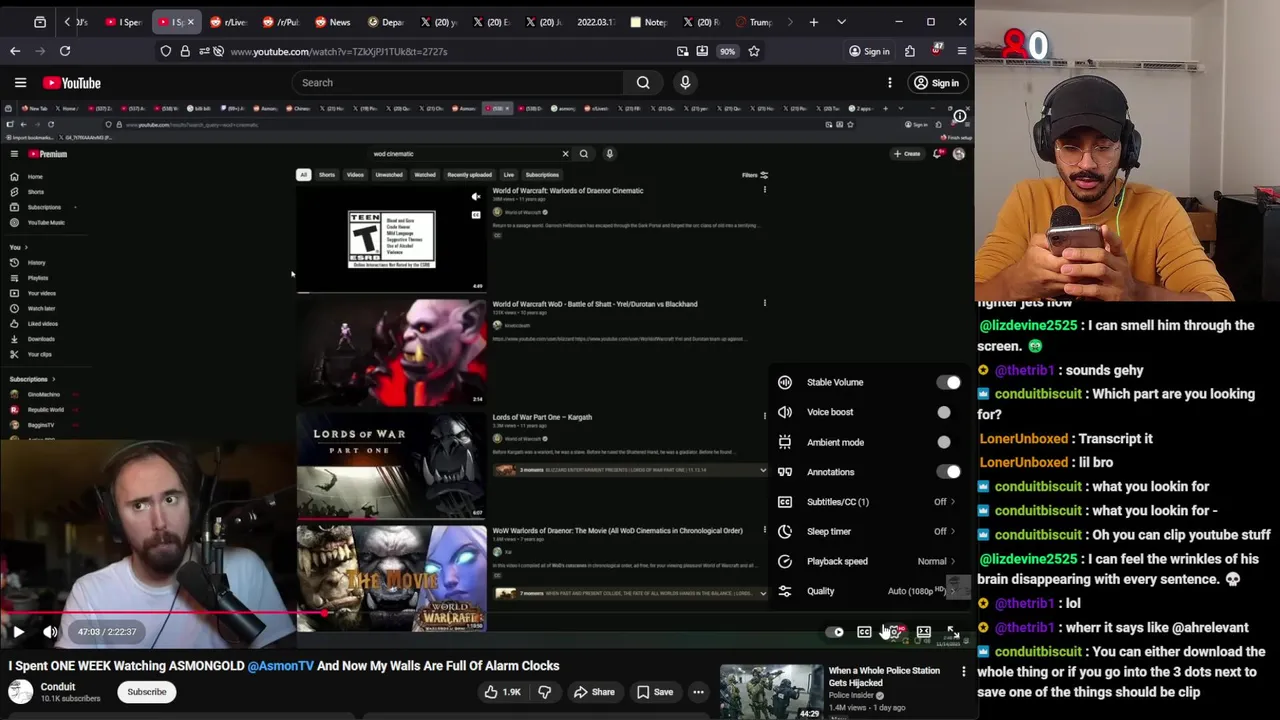
Task: Mute the video volume
Action: coord(50,631)
